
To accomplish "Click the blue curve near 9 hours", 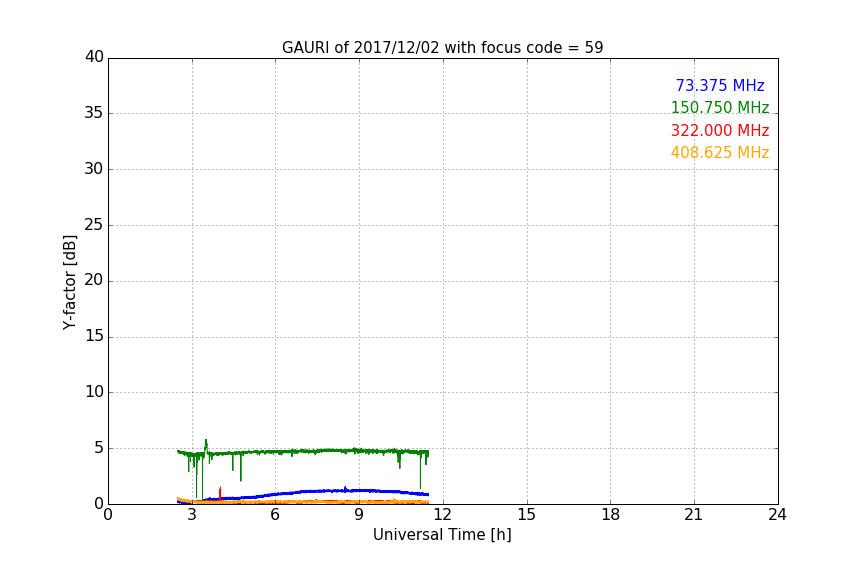I will coord(359,490).
